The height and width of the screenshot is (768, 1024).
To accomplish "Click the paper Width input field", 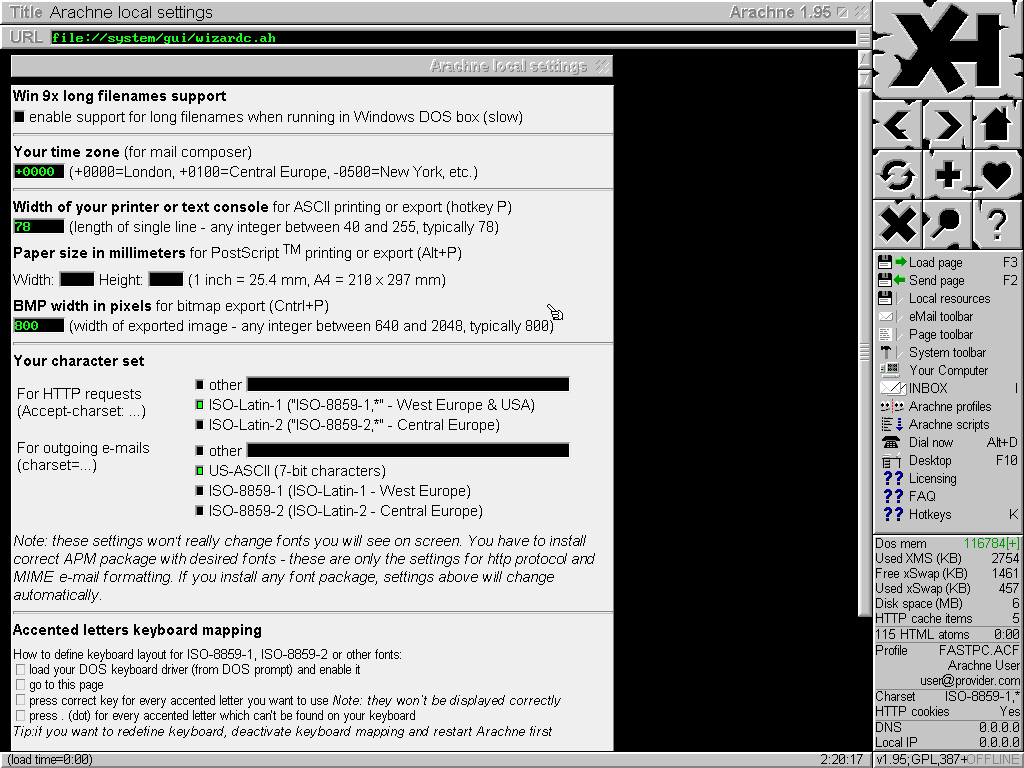I will [x=77, y=280].
